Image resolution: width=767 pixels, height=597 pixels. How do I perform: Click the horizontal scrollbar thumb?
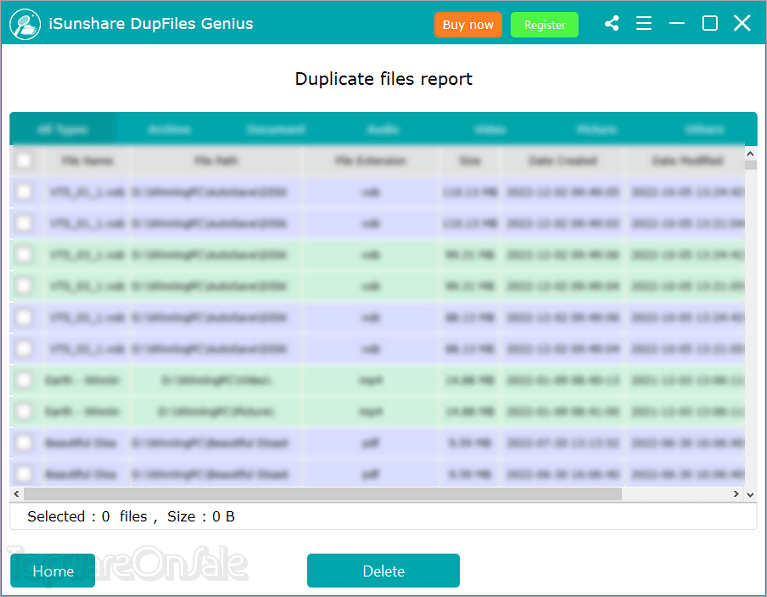tap(323, 494)
